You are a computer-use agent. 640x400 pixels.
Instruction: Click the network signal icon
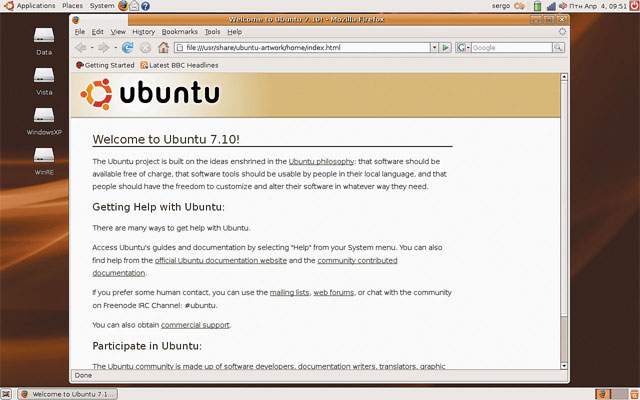[551, 6]
